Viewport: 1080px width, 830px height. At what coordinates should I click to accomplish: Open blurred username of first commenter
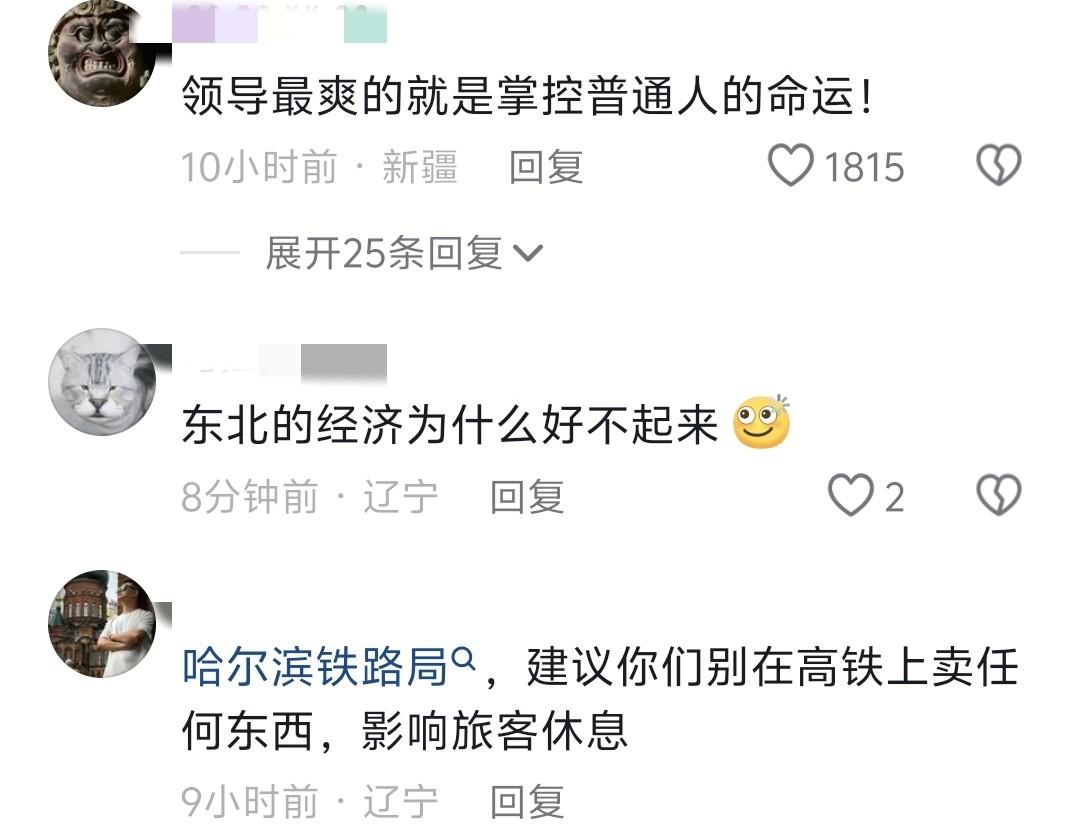[279, 22]
